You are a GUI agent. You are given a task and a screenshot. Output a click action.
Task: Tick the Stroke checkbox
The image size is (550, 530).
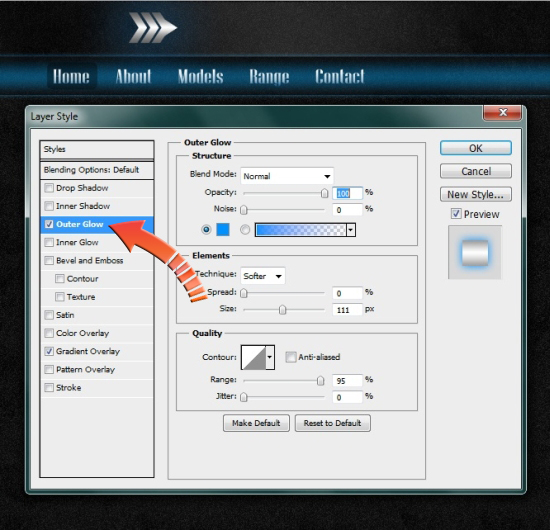[49, 388]
